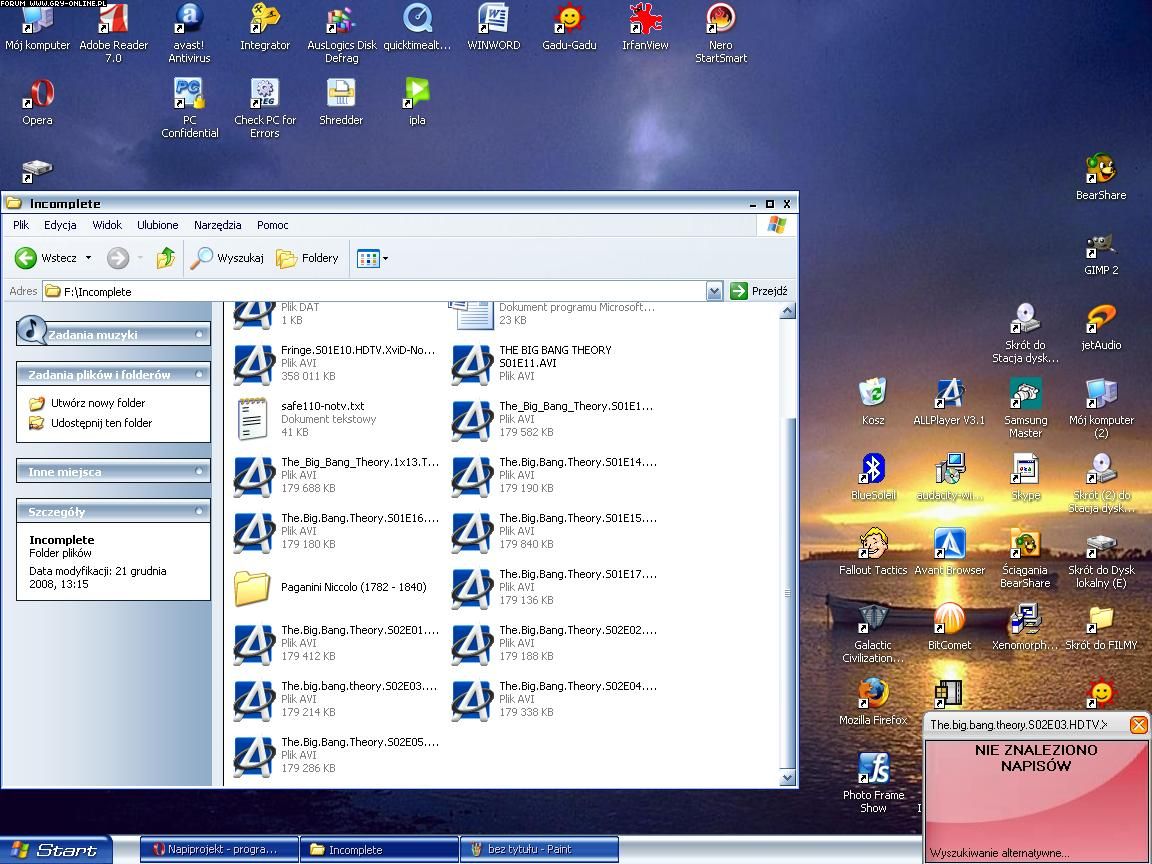Expand the Zadania muzyki panel
Viewport: 1152px width, 864px height.
pos(199,334)
